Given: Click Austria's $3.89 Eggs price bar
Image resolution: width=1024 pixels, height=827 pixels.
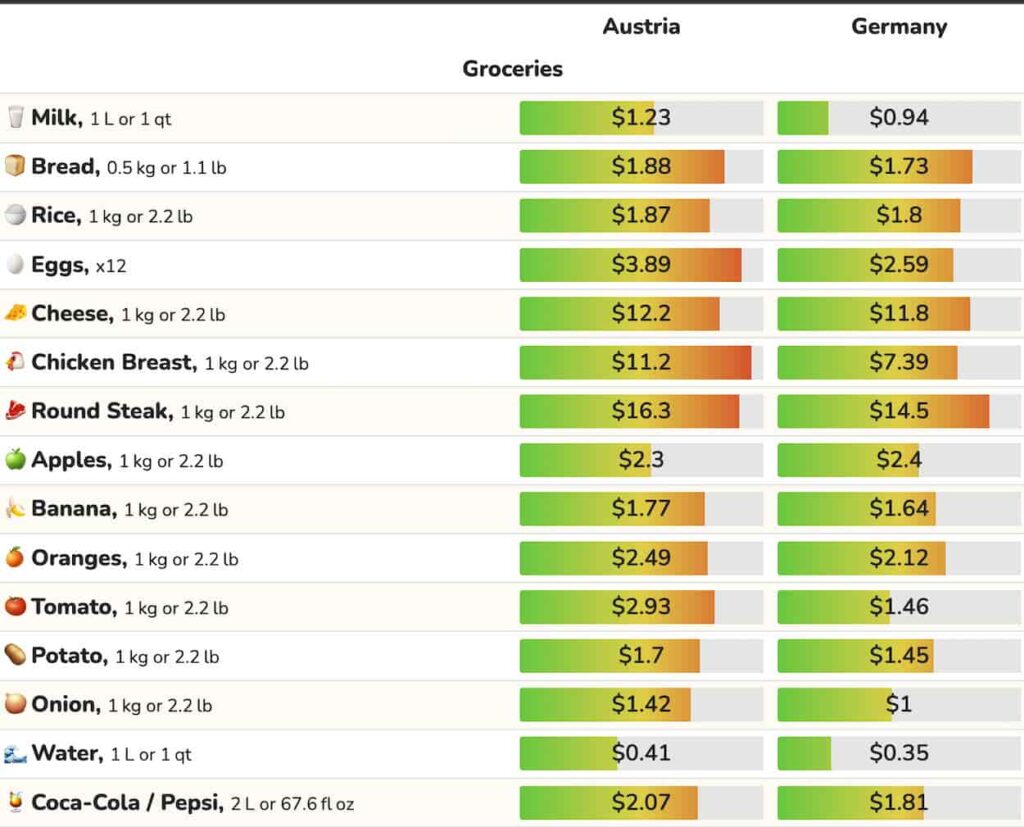Looking at the screenshot, I should pyautogui.click(x=641, y=265).
